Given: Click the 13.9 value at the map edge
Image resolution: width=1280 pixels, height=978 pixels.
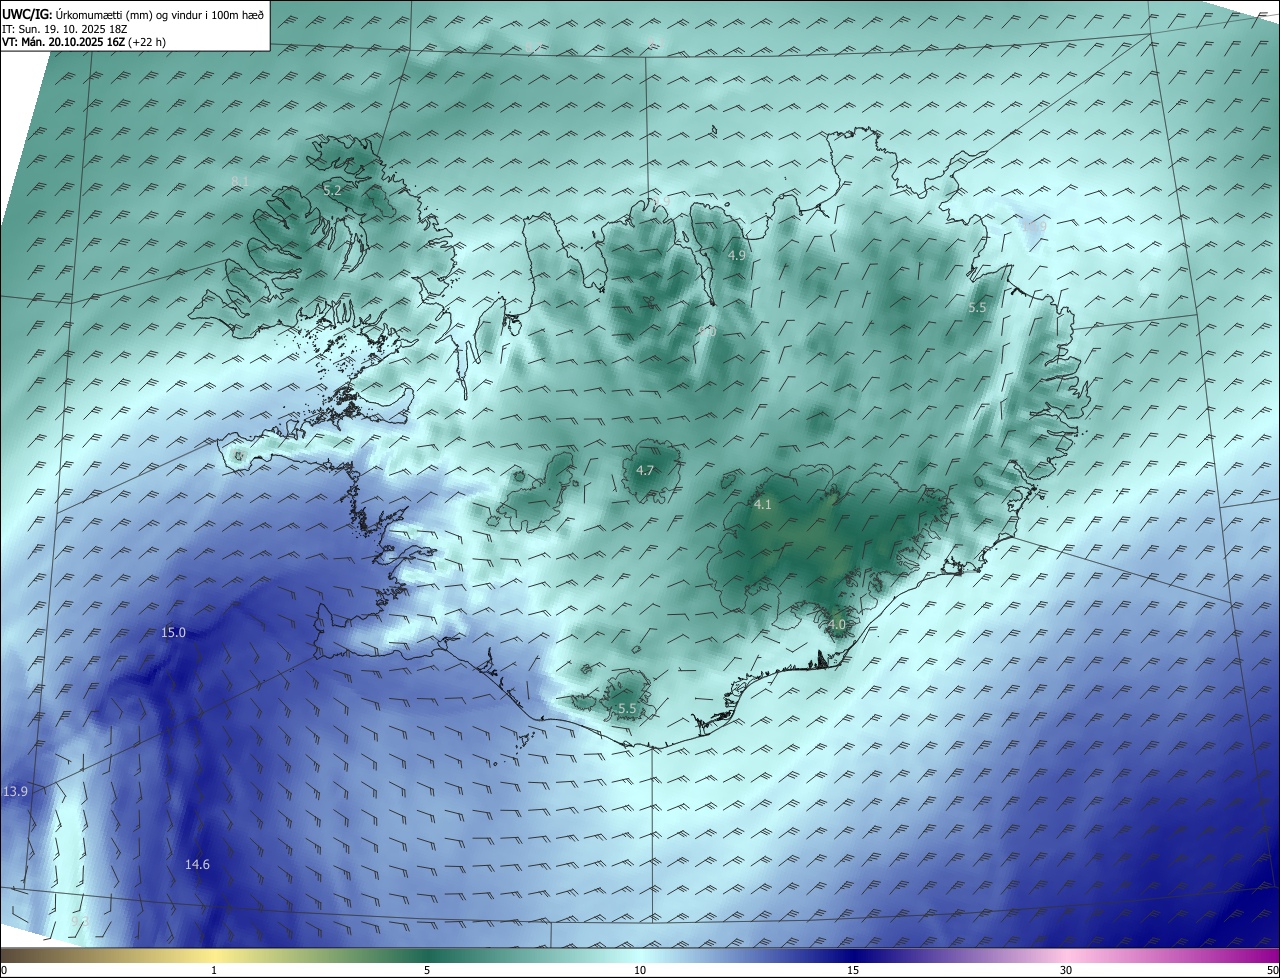Looking at the screenshot, I should [15, 791].
